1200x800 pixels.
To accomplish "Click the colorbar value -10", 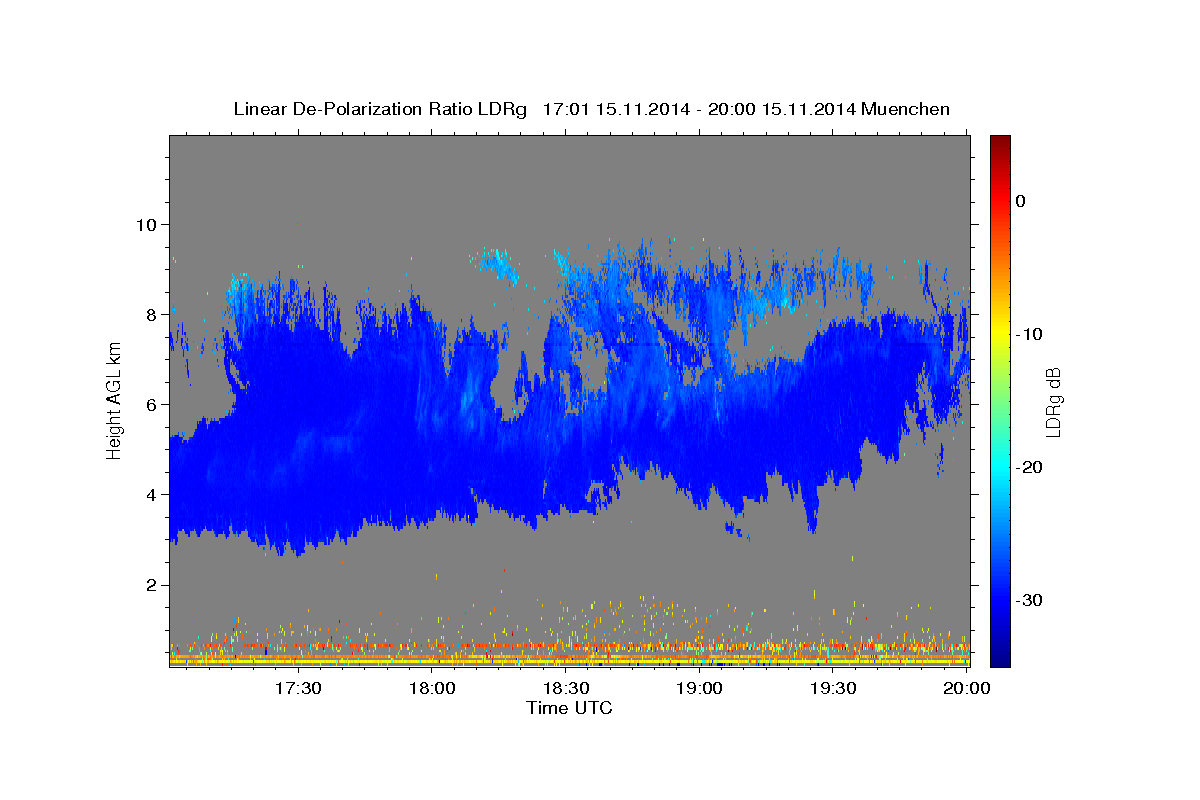I will click(x=1030, y=334).
